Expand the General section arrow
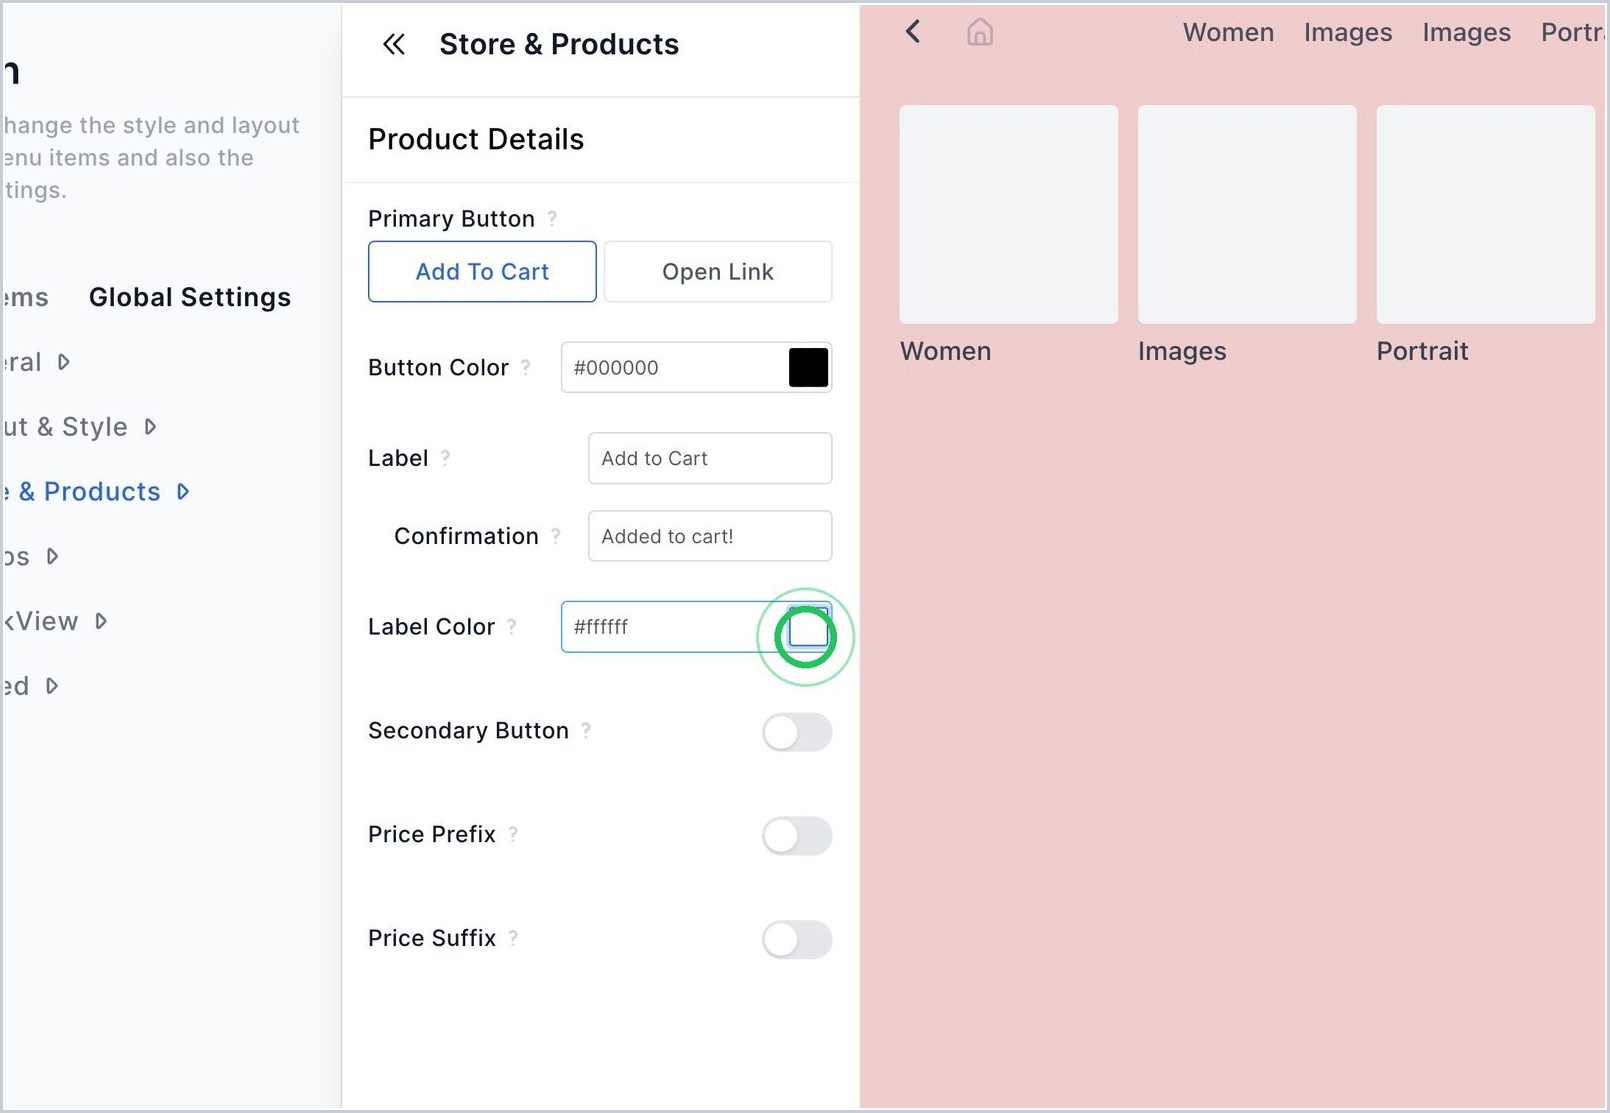Image resolution: width=1610 pixels, height=1113 pixels. tap(64, 362)
